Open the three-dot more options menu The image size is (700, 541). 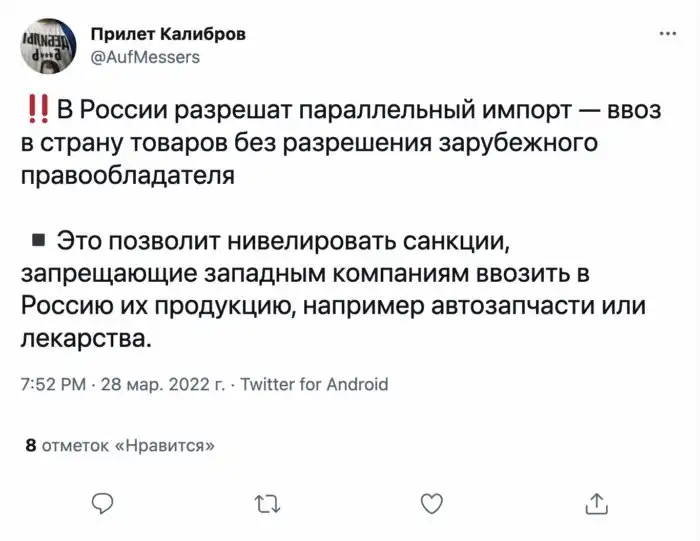(667, 35)
